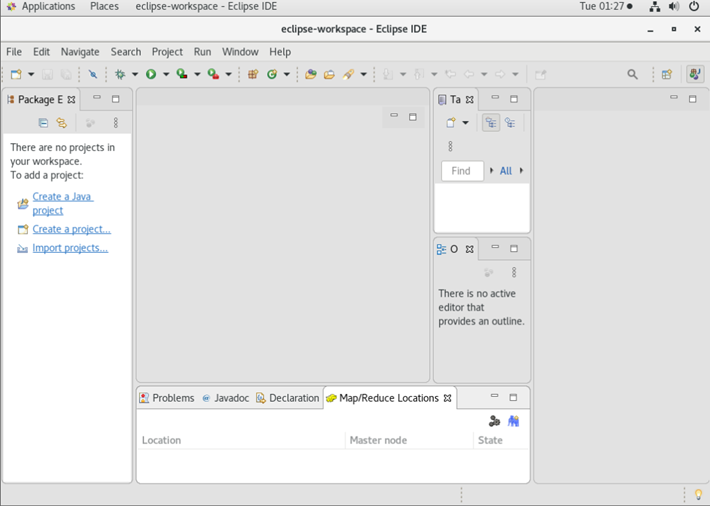Open the Task List view menu dots
Screen dimensions: 710x506
pos(450,146)
